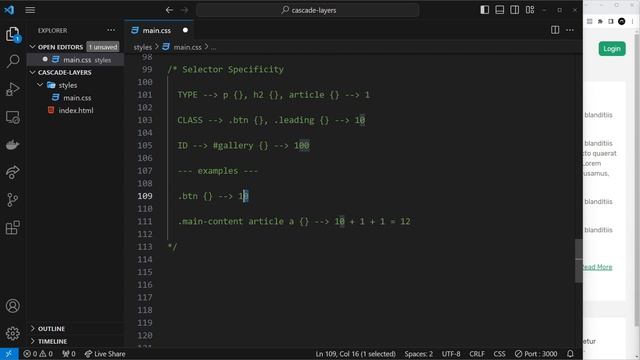Change UTF-8 file encoding
The image size is (640, 360).
[451, 353]
